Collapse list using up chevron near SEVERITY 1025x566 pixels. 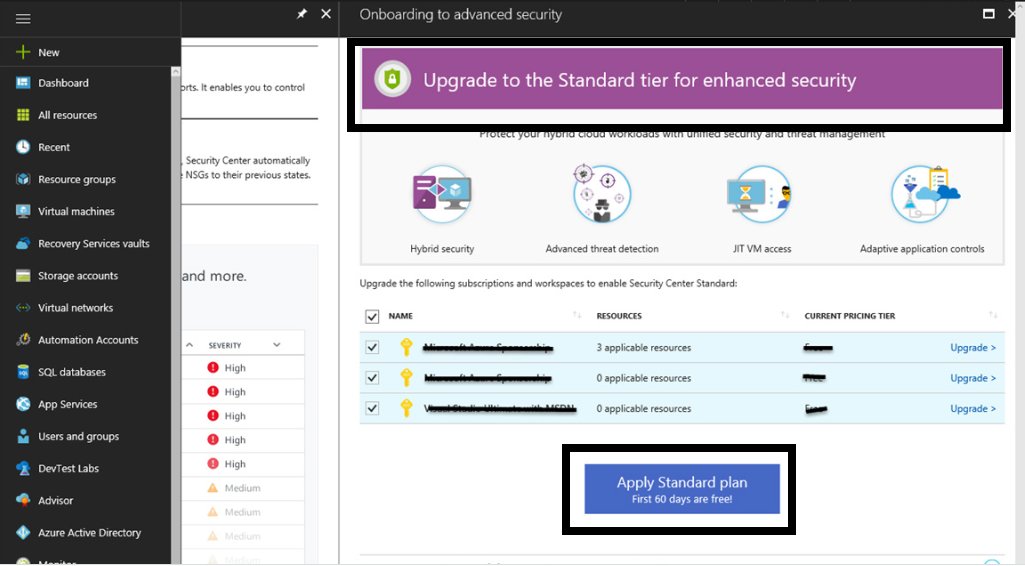coord(190,344)
